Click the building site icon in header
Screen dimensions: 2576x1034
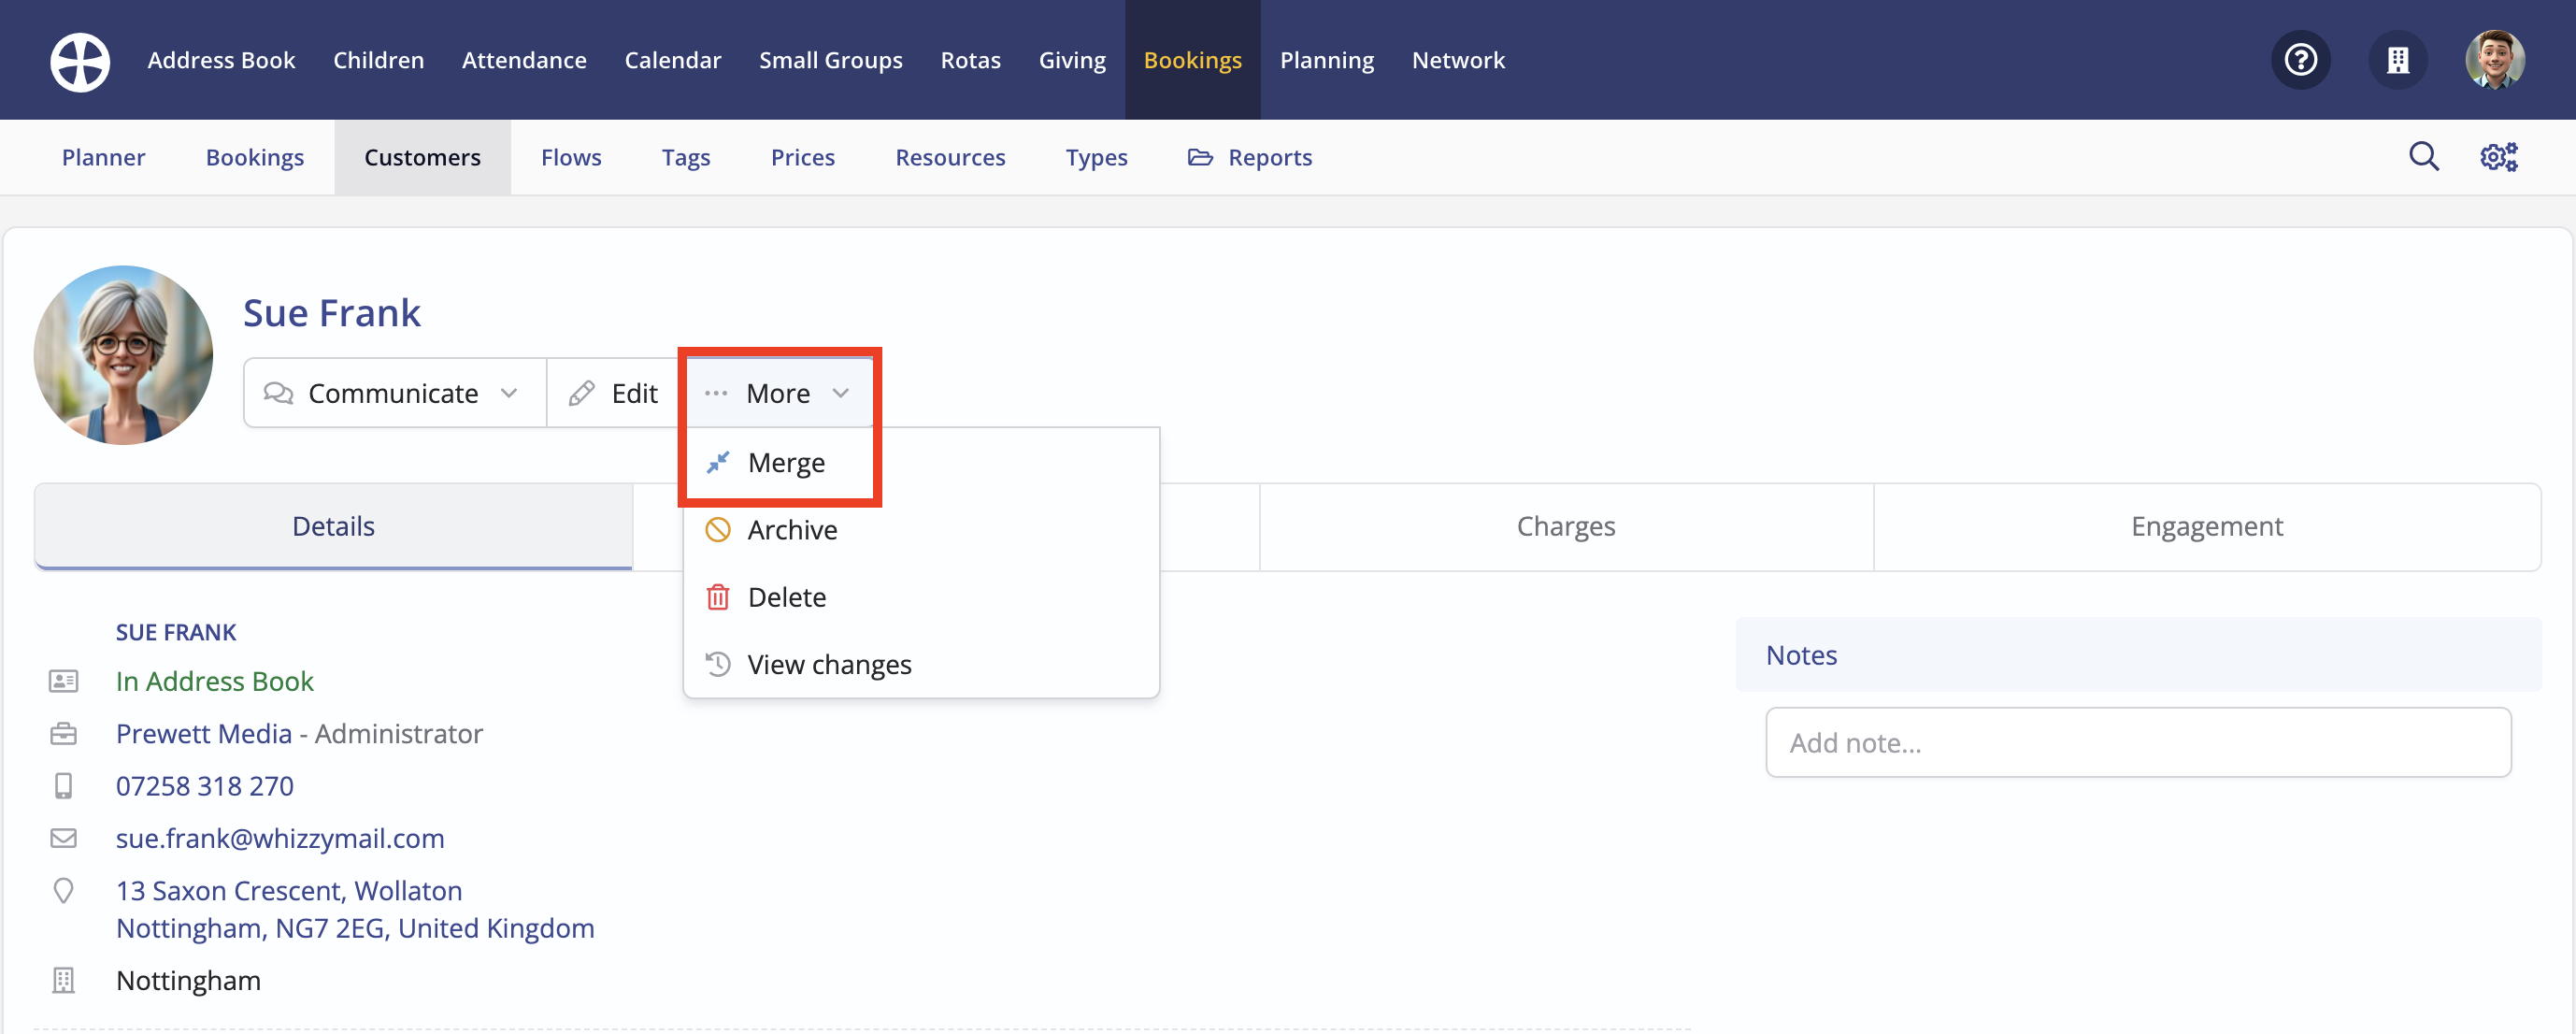pos(2397,60)
